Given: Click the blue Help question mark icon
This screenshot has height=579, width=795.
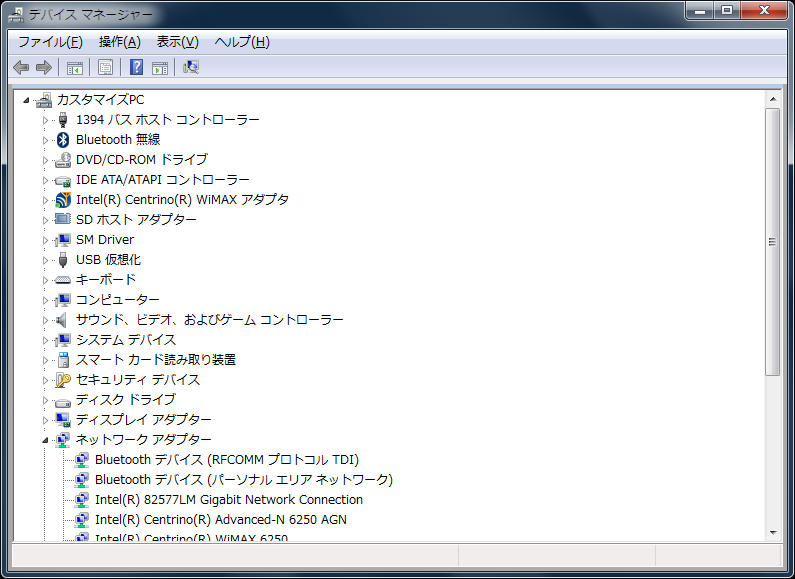Looking at the screenshot, I should pos(136,67).
